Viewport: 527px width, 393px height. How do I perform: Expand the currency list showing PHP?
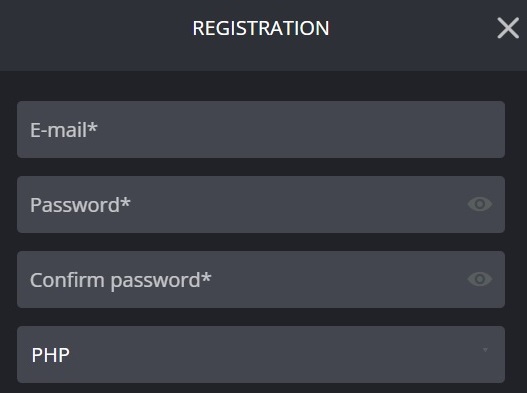pyautogui.click(x=261, y=354)
